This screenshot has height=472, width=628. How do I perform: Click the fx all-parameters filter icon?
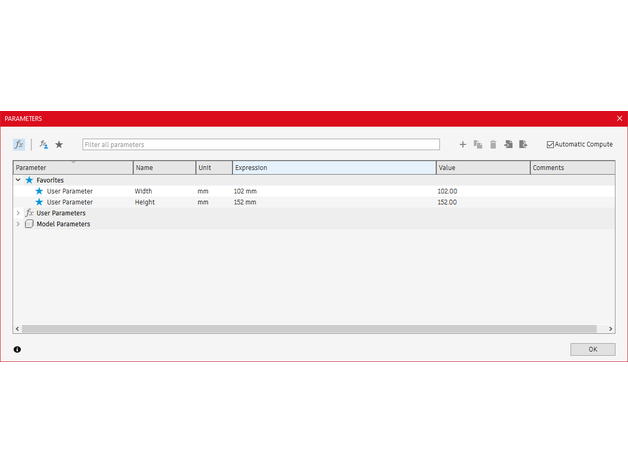[x=19, y=144]
